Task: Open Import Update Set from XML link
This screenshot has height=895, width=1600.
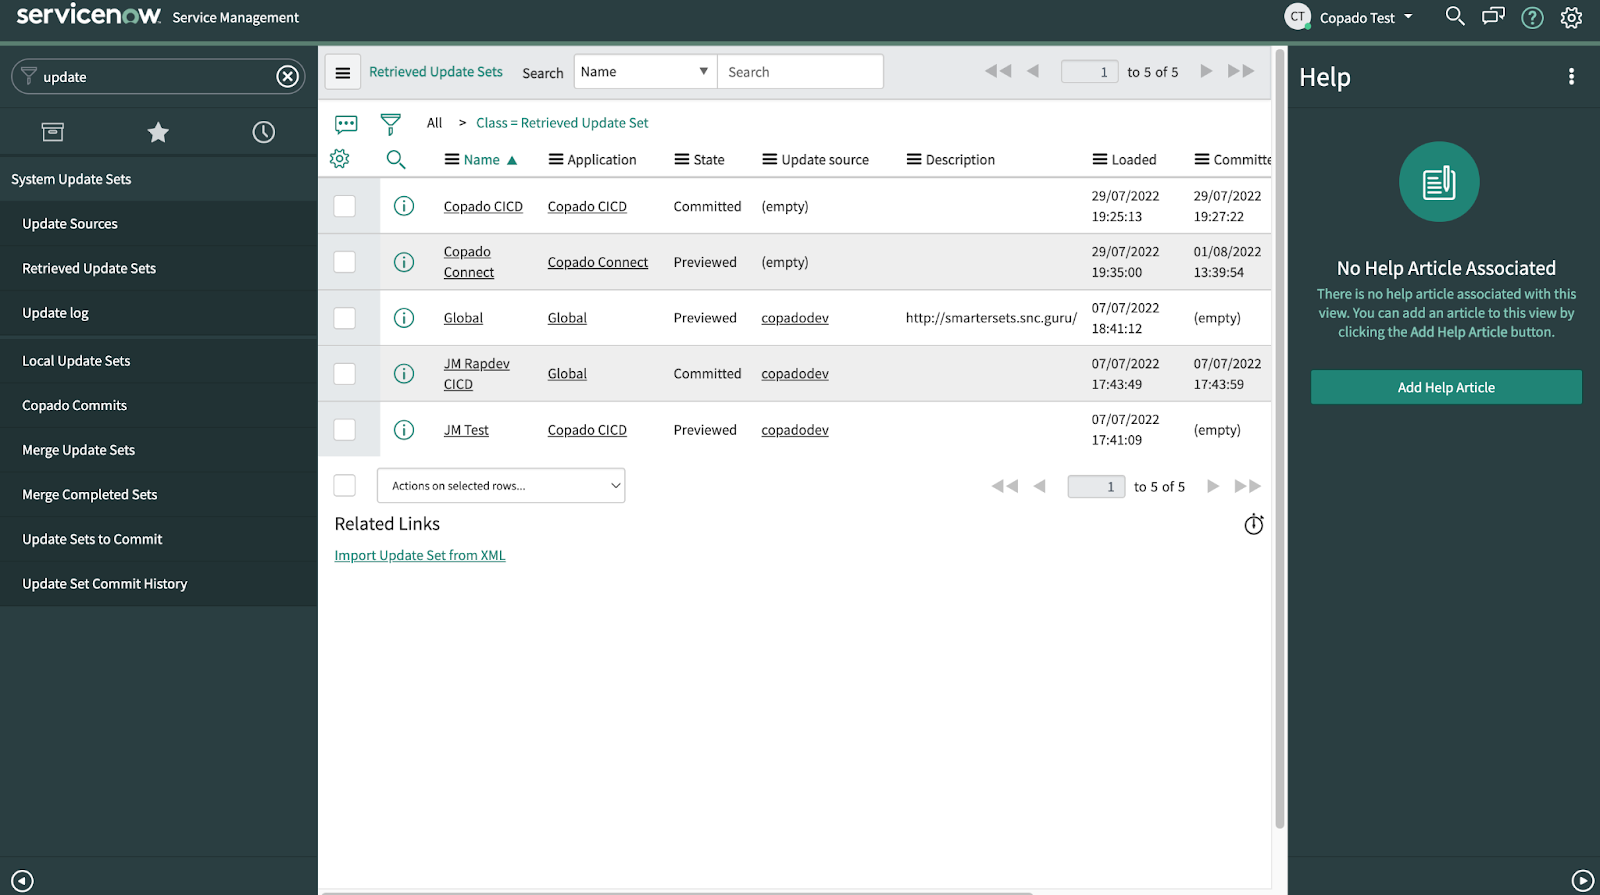Action: pos(420,556)
